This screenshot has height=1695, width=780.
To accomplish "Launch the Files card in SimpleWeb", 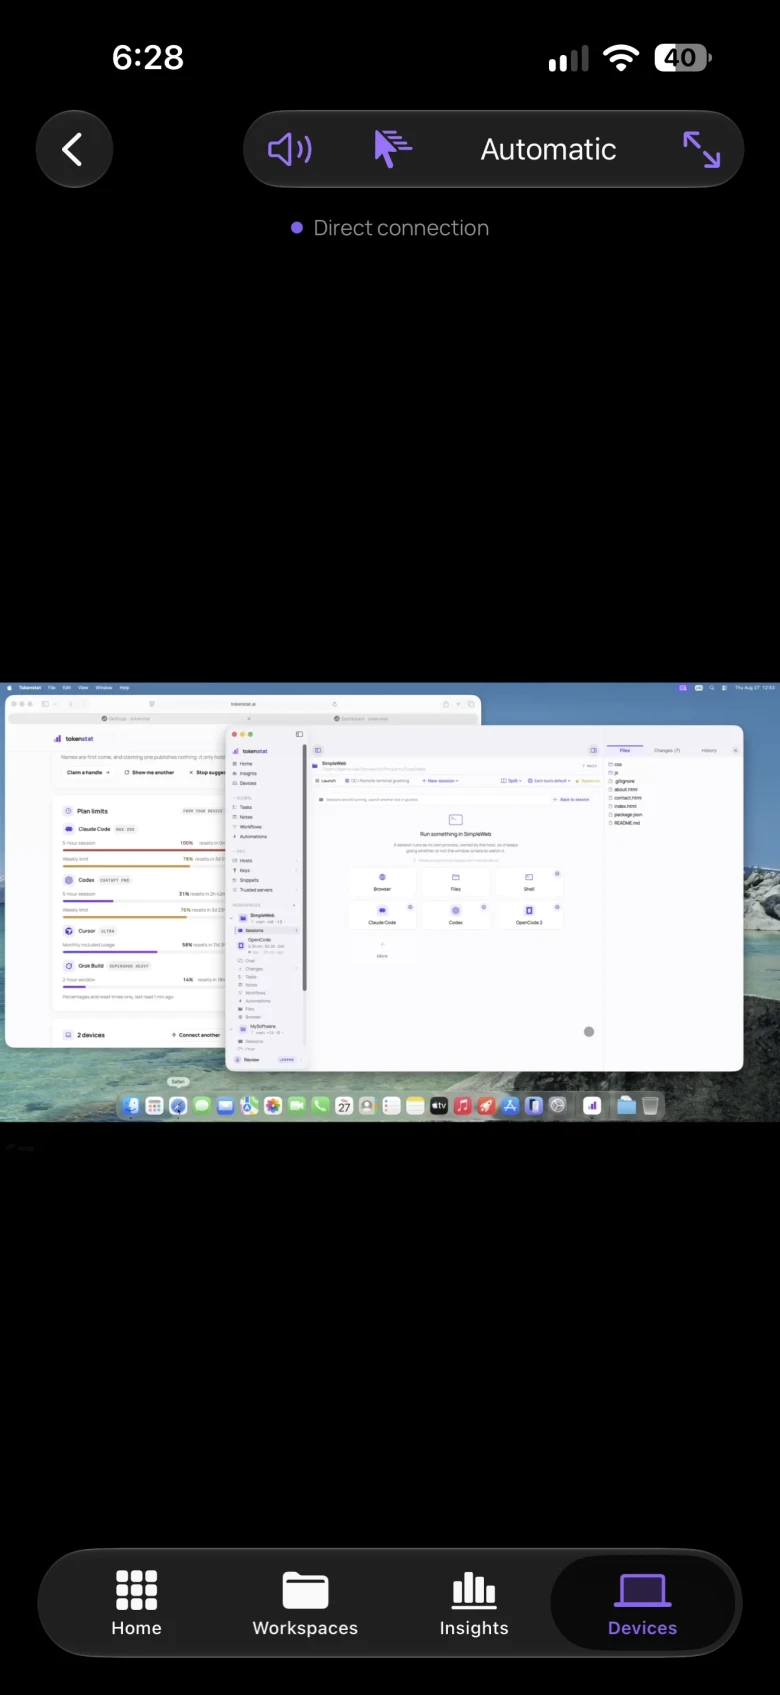I will point(455,882).
